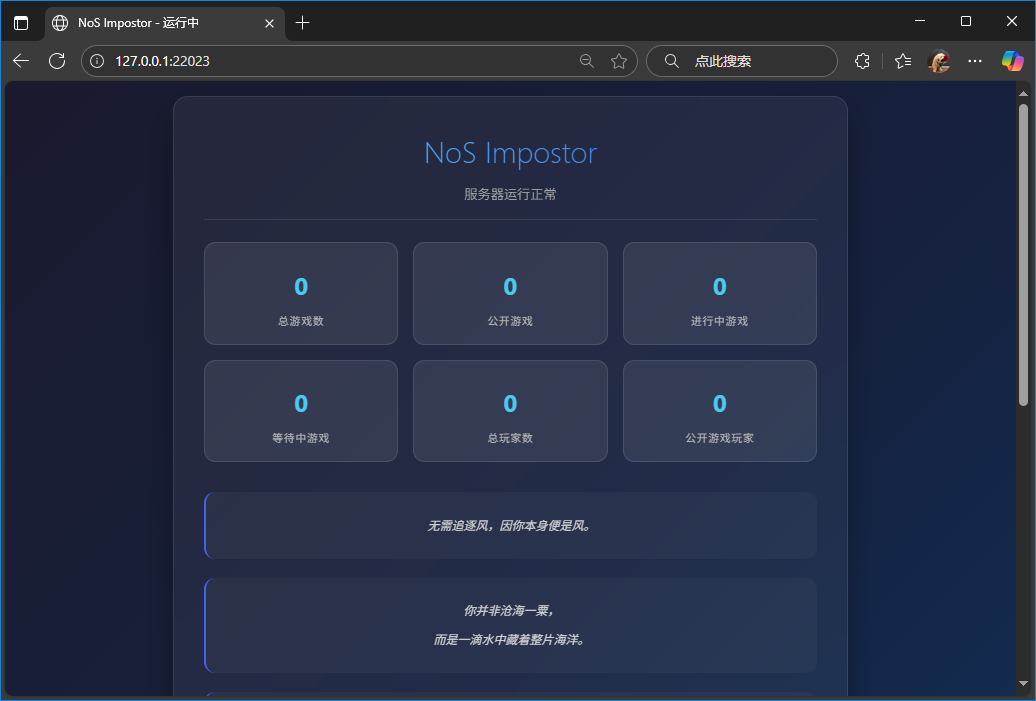Open the Settings and more menu
This screenshot has width=1036, height=701.
[x=975, y=61]
